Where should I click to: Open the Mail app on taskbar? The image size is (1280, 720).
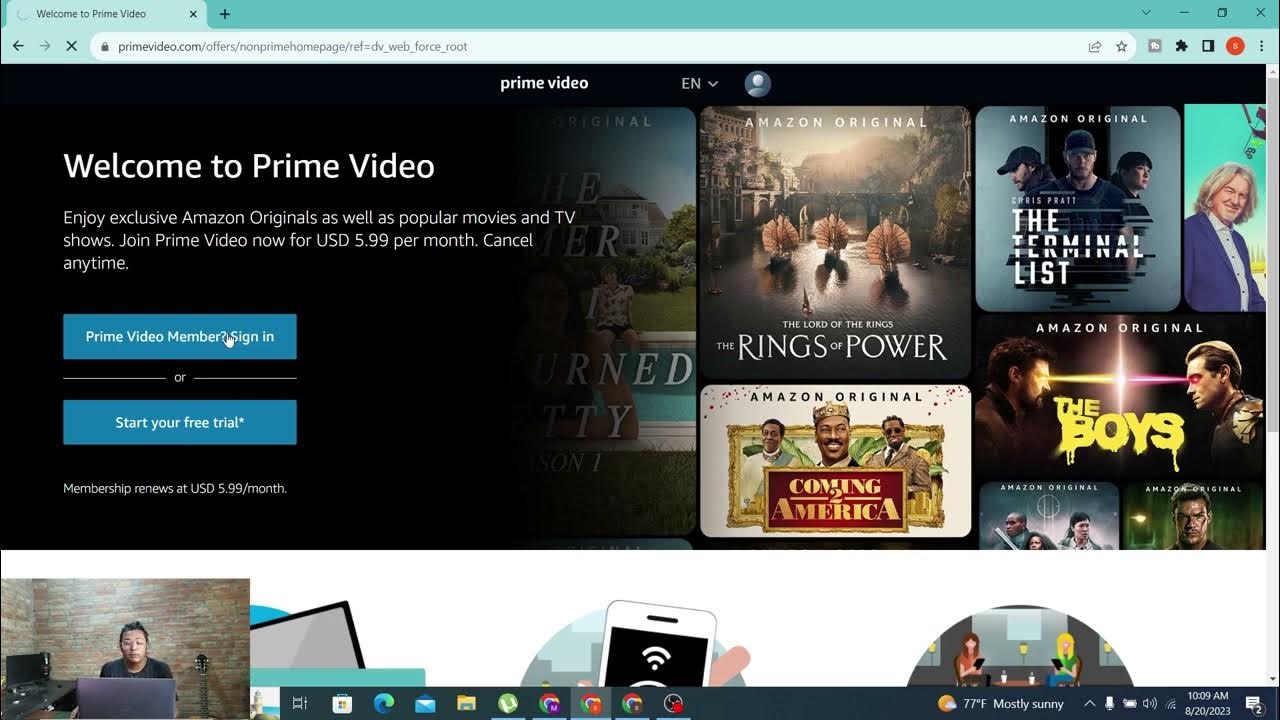coord(425,704)
